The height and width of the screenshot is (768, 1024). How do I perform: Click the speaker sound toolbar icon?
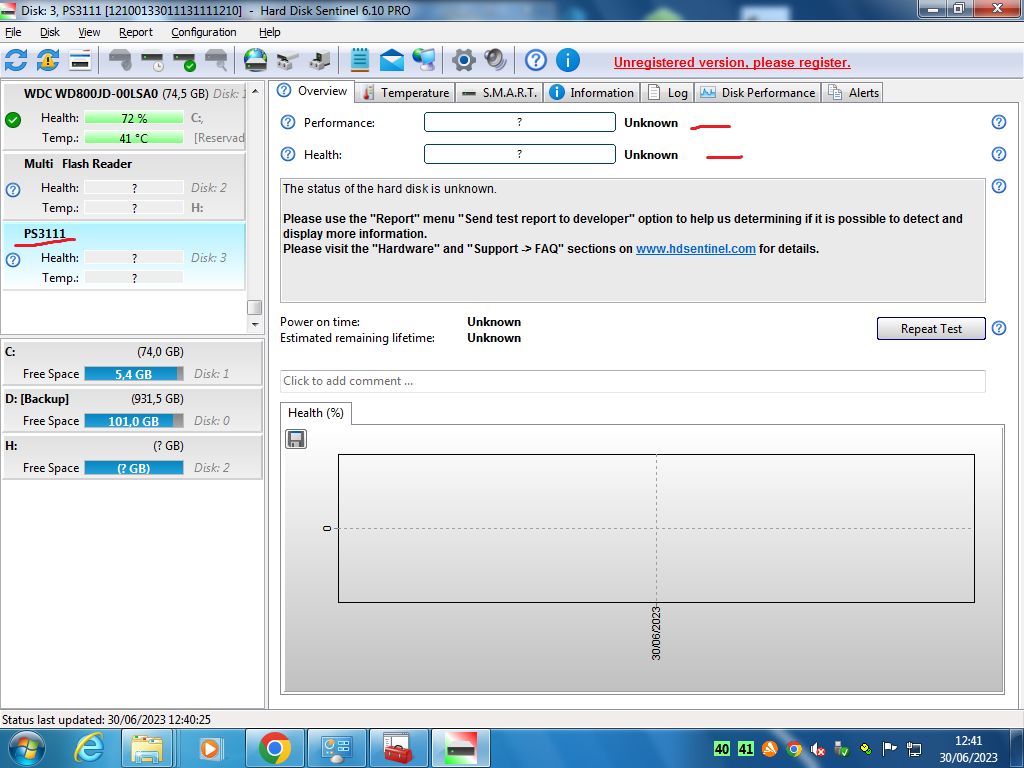click(496, 60)
